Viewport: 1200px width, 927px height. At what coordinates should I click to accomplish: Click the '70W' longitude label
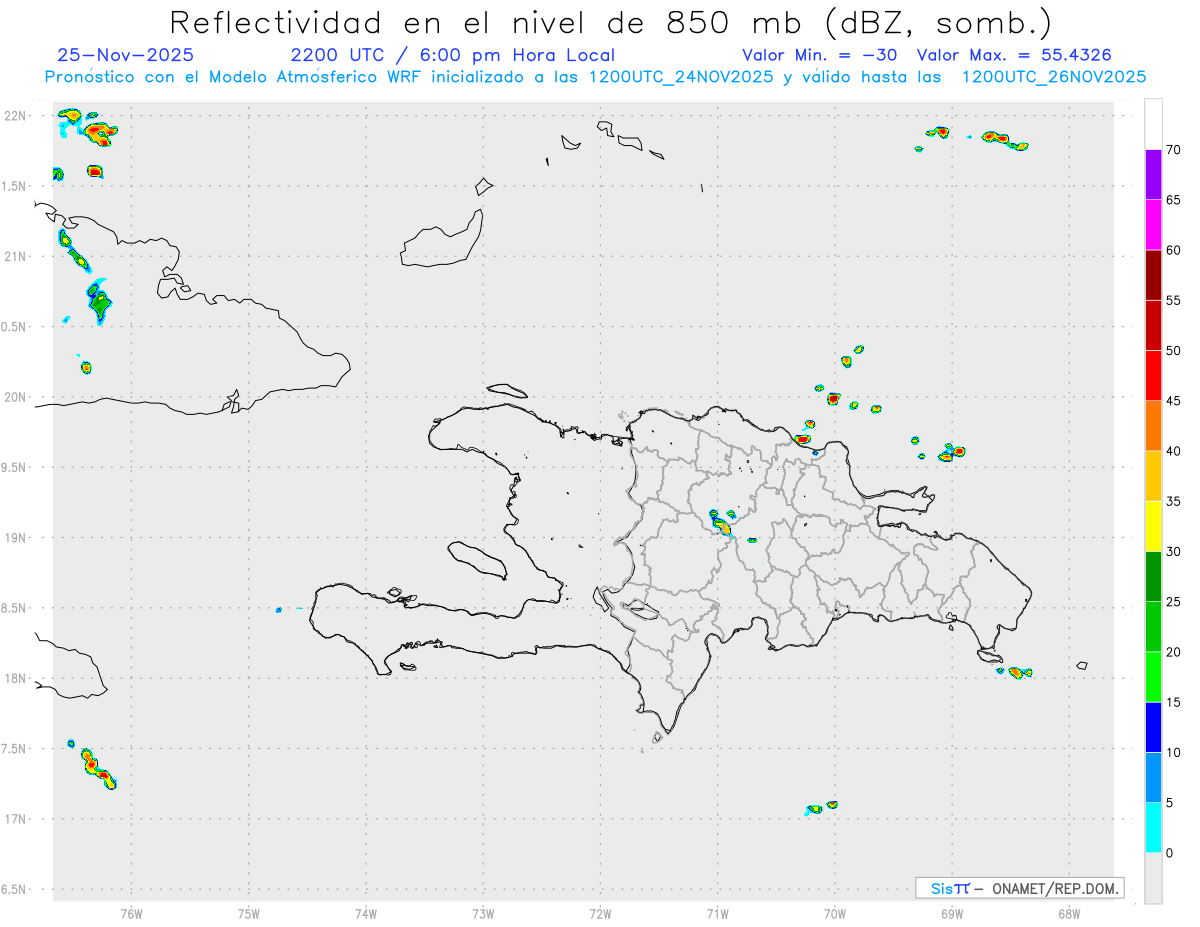coord(835,912)
